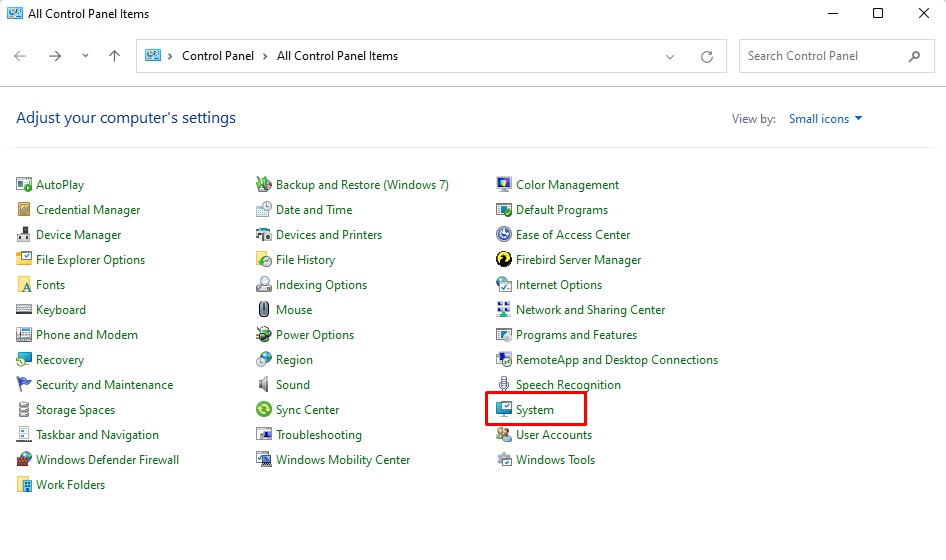Go up one level with up arrow
This screenshot has width=946, height=560.
coord(114,56)
